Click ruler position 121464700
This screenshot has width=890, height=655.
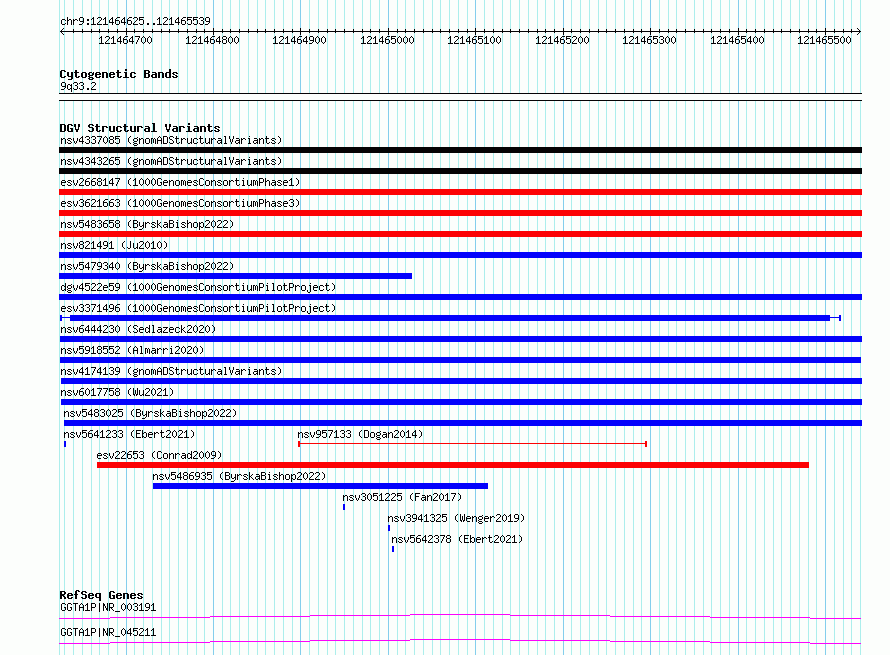click(125, 40)
